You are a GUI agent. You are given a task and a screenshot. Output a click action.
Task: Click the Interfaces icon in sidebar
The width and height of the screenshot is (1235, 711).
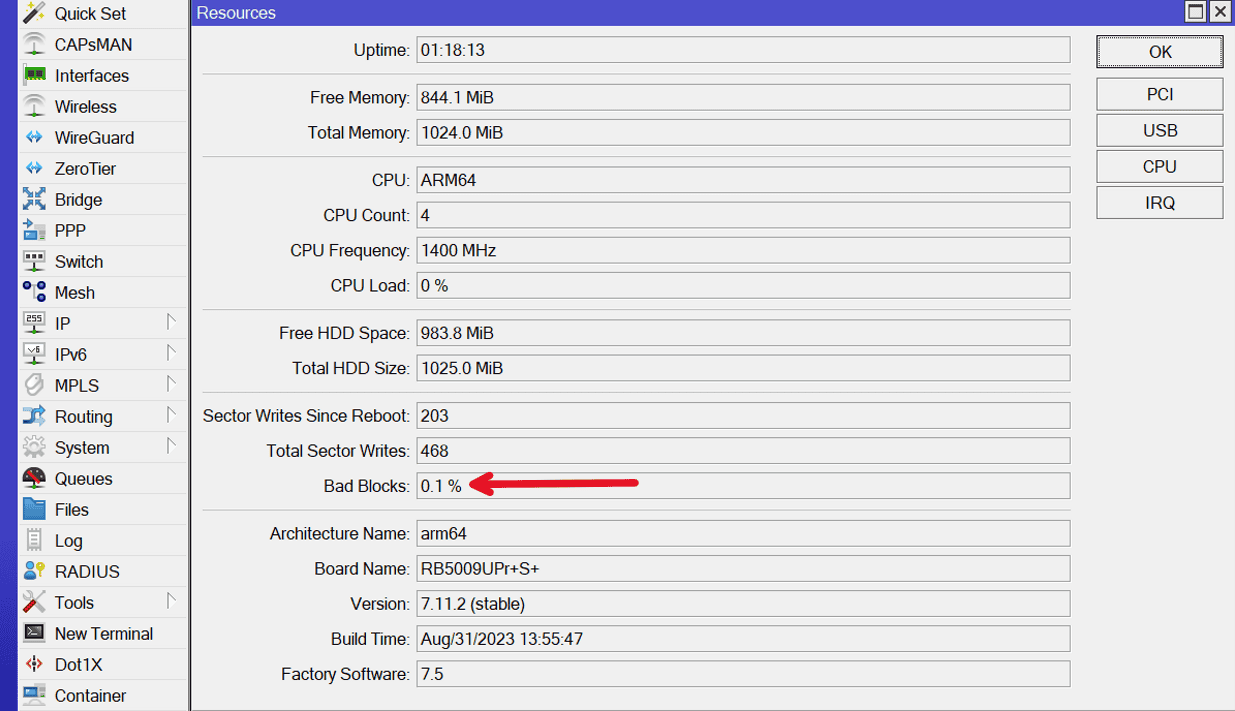(34, 76)
